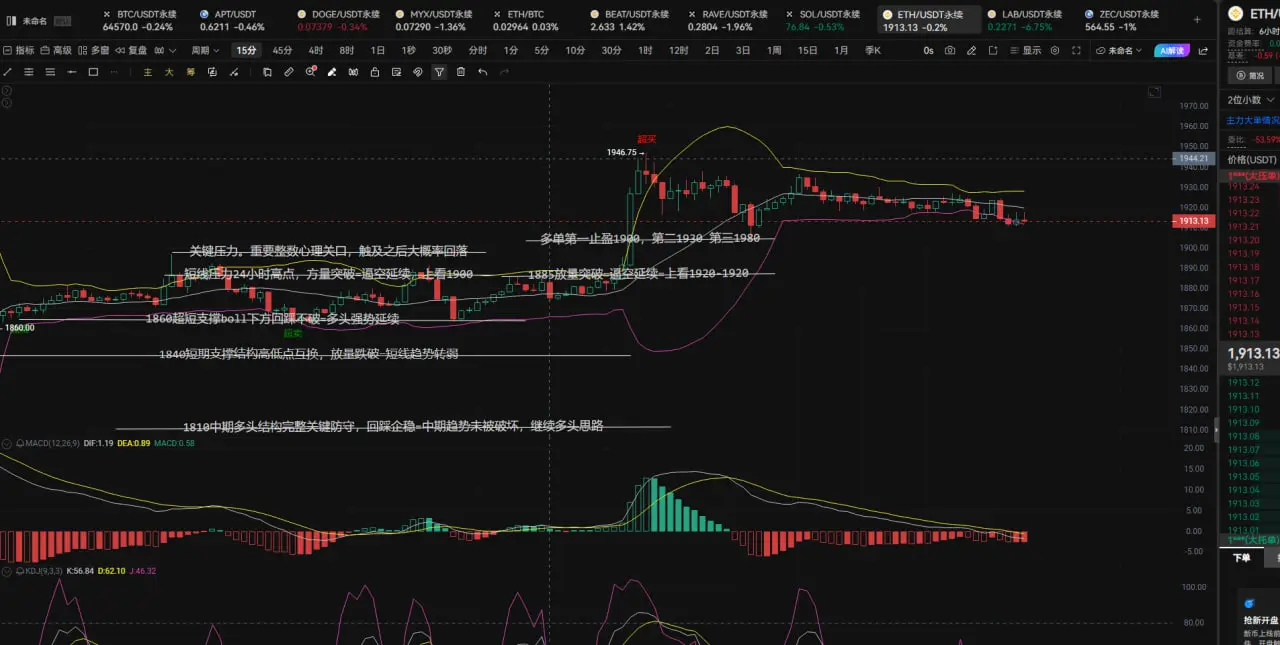Viewport: 1280px width, 645px height.
Task: Open the 指标 indicators button
Action: 18,50
